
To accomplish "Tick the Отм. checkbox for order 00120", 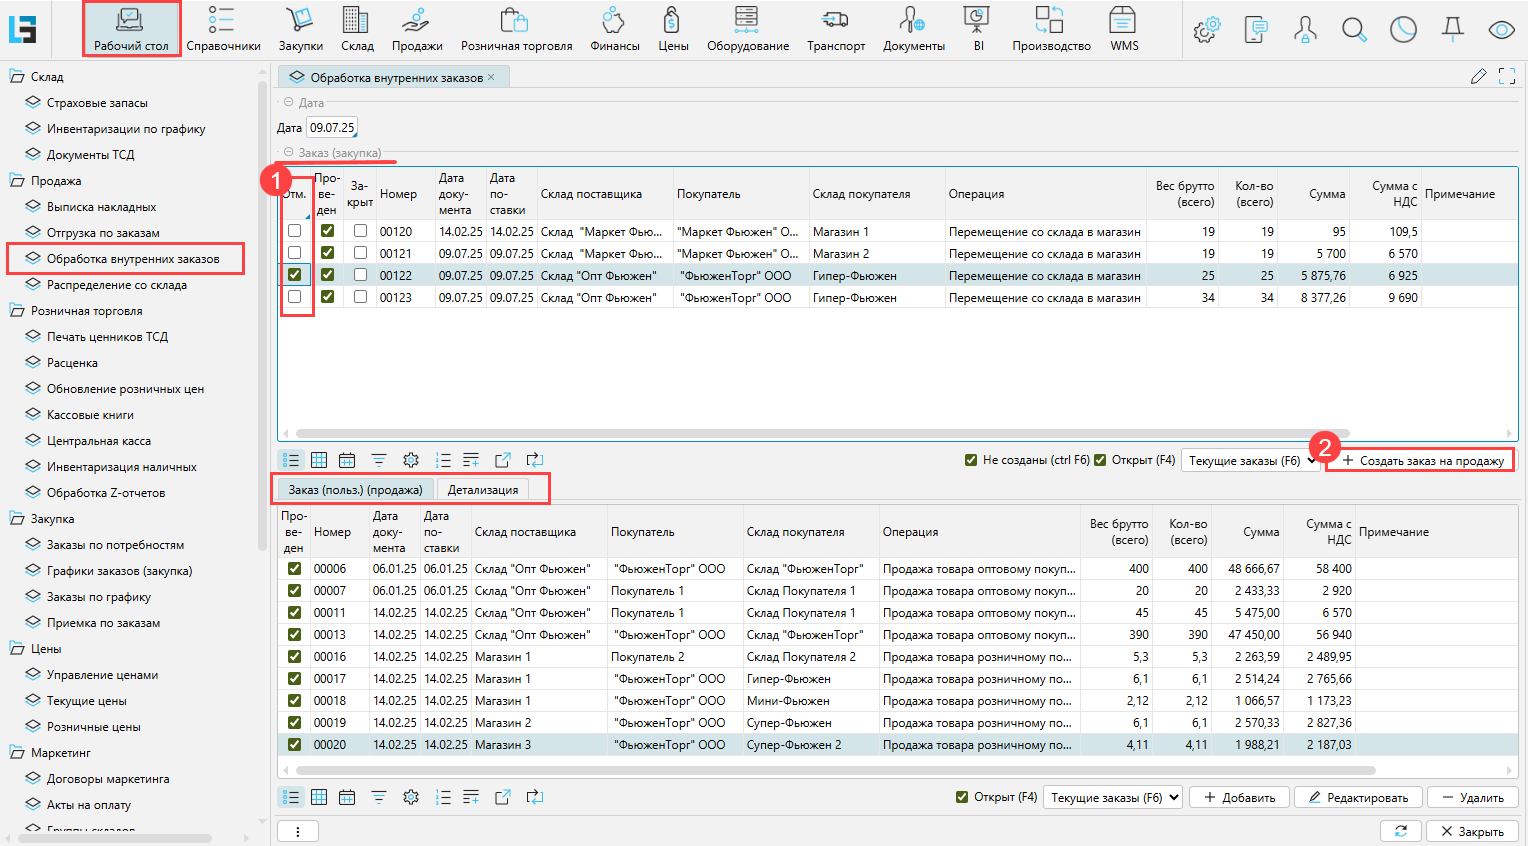I will click(x=294, y=231).
